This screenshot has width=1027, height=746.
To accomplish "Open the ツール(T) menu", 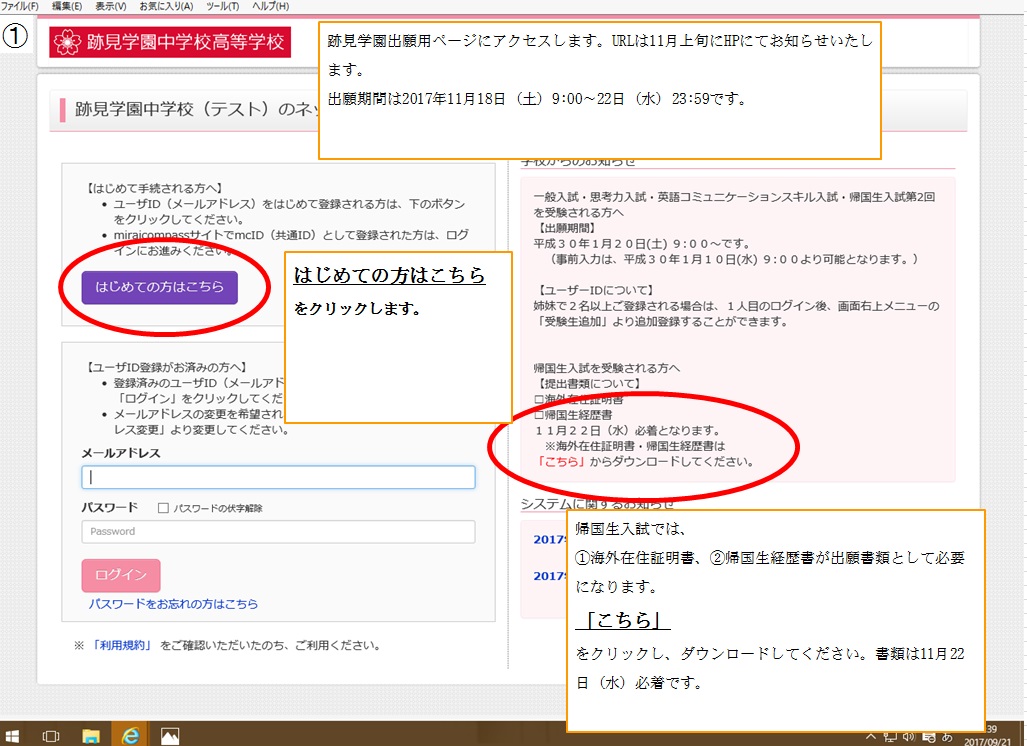I will [222, 7].
